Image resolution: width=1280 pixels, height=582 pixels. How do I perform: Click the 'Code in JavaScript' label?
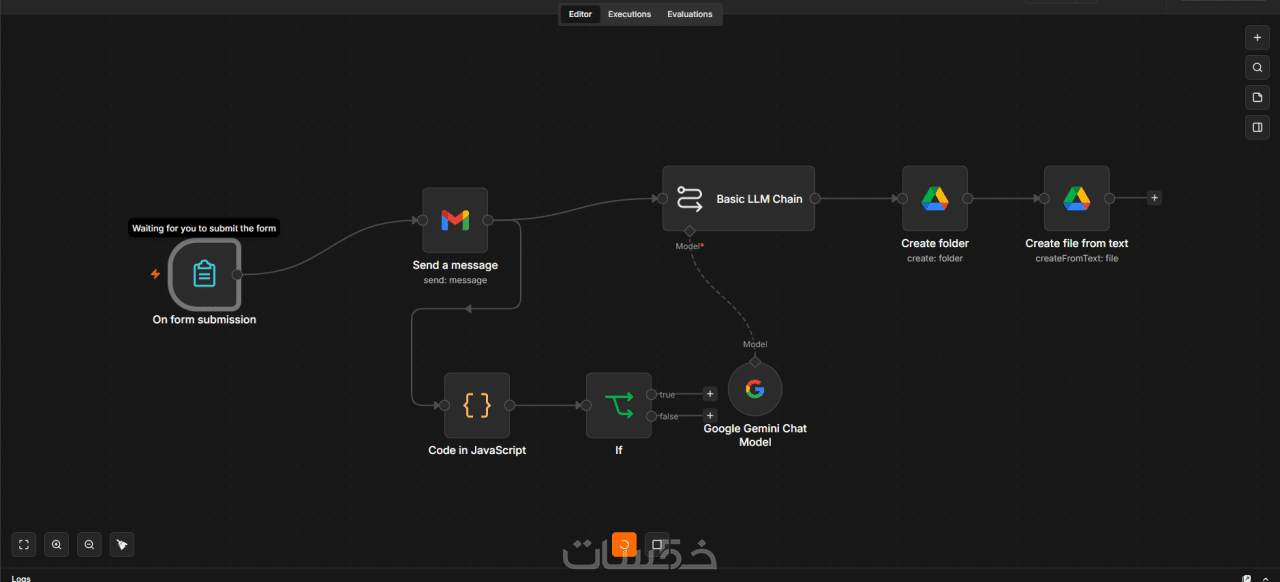[477, 450]
